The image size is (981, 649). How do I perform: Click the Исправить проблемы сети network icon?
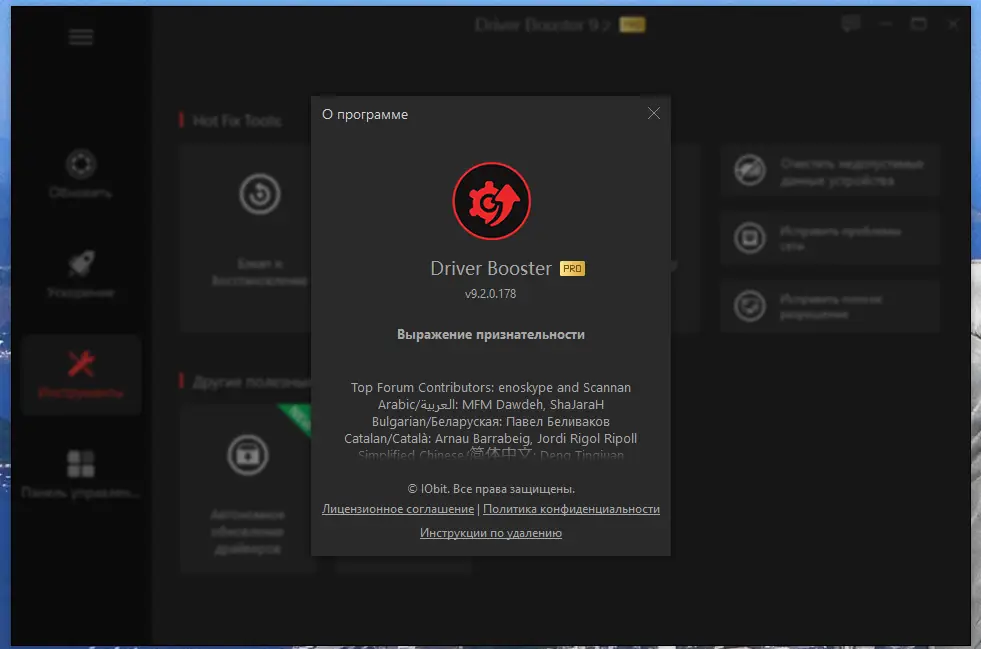(x=748, y=236)
